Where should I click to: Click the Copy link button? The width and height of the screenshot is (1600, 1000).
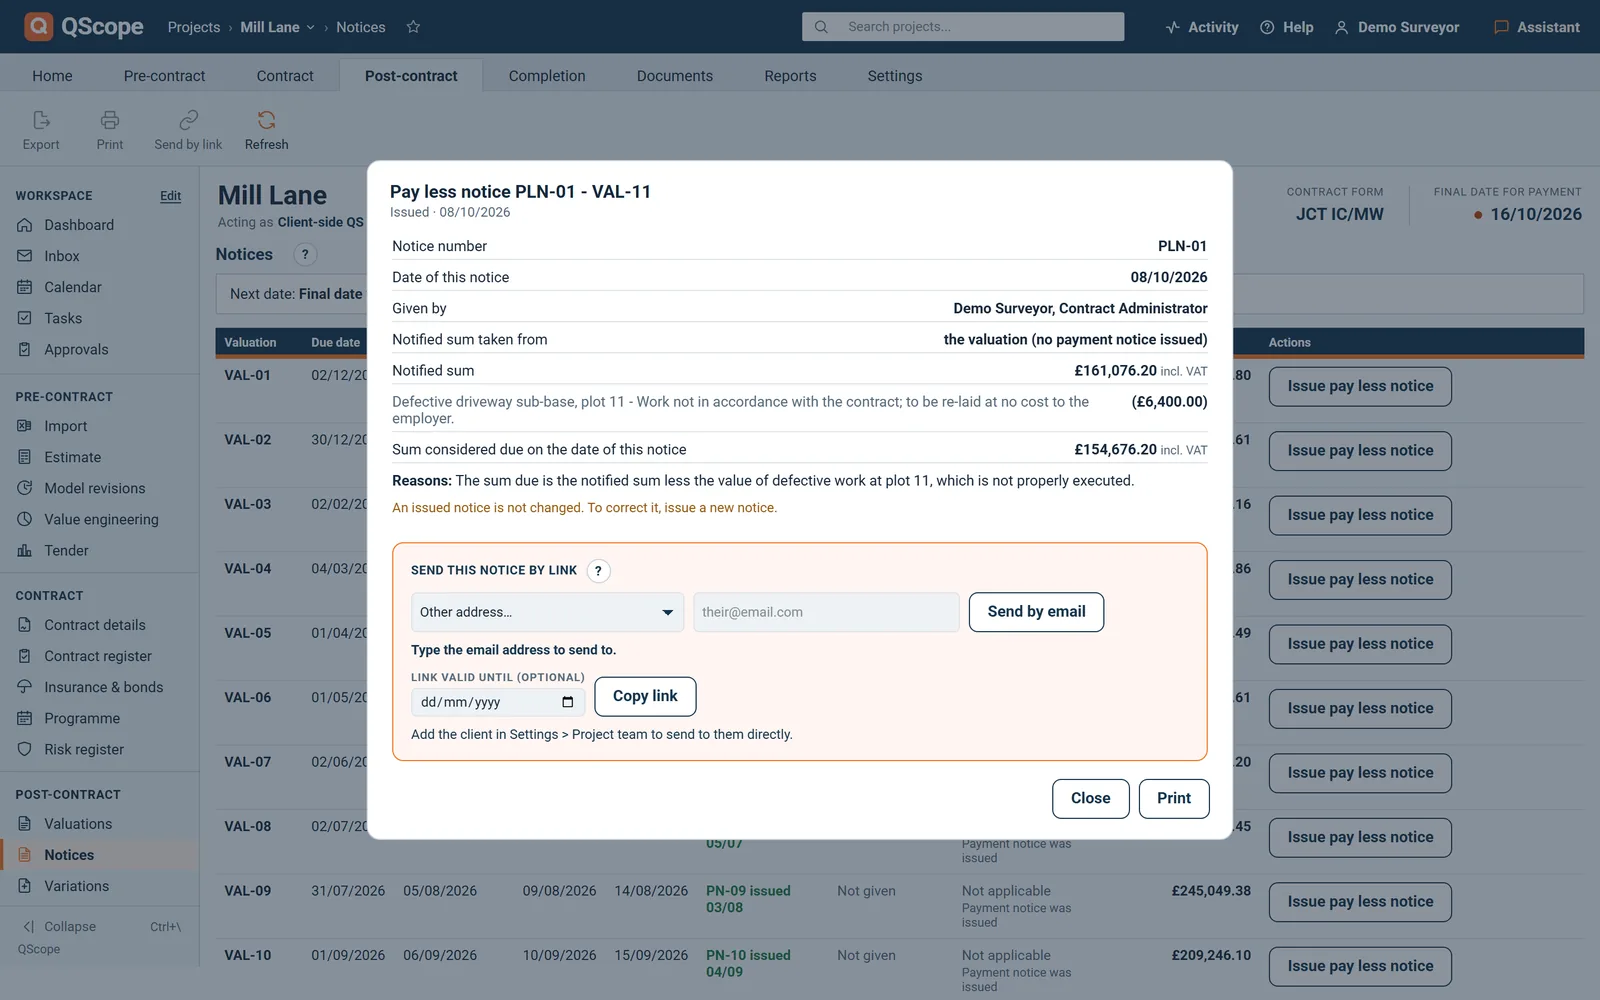coord(645,696)
